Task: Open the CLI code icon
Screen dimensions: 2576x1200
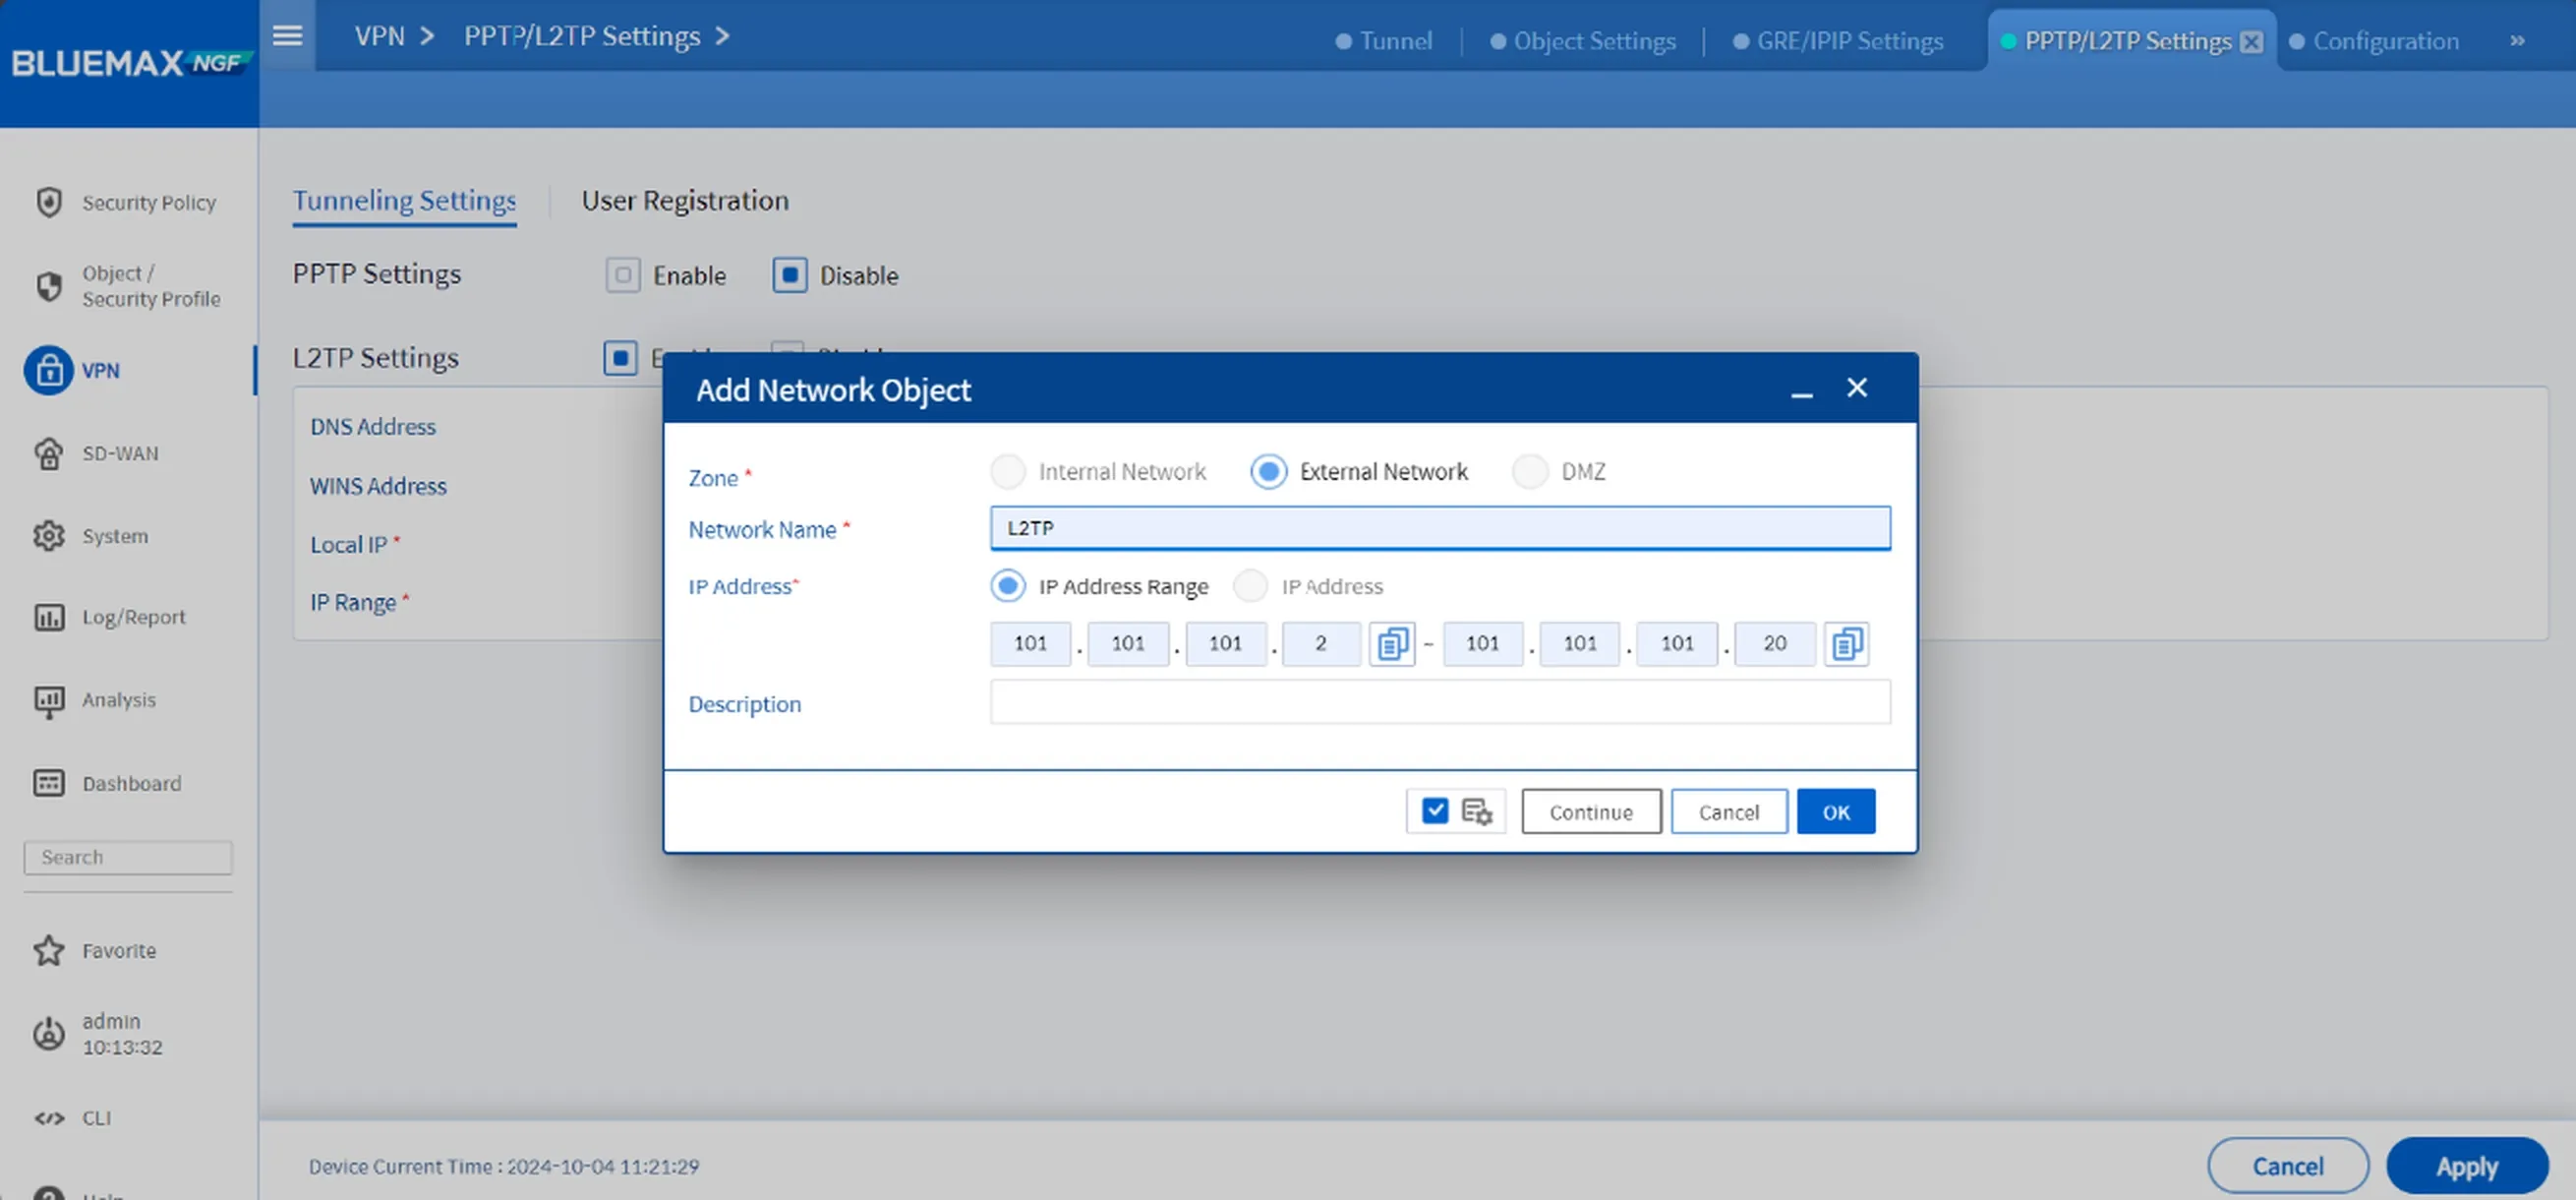Action: pos(49,1118)
